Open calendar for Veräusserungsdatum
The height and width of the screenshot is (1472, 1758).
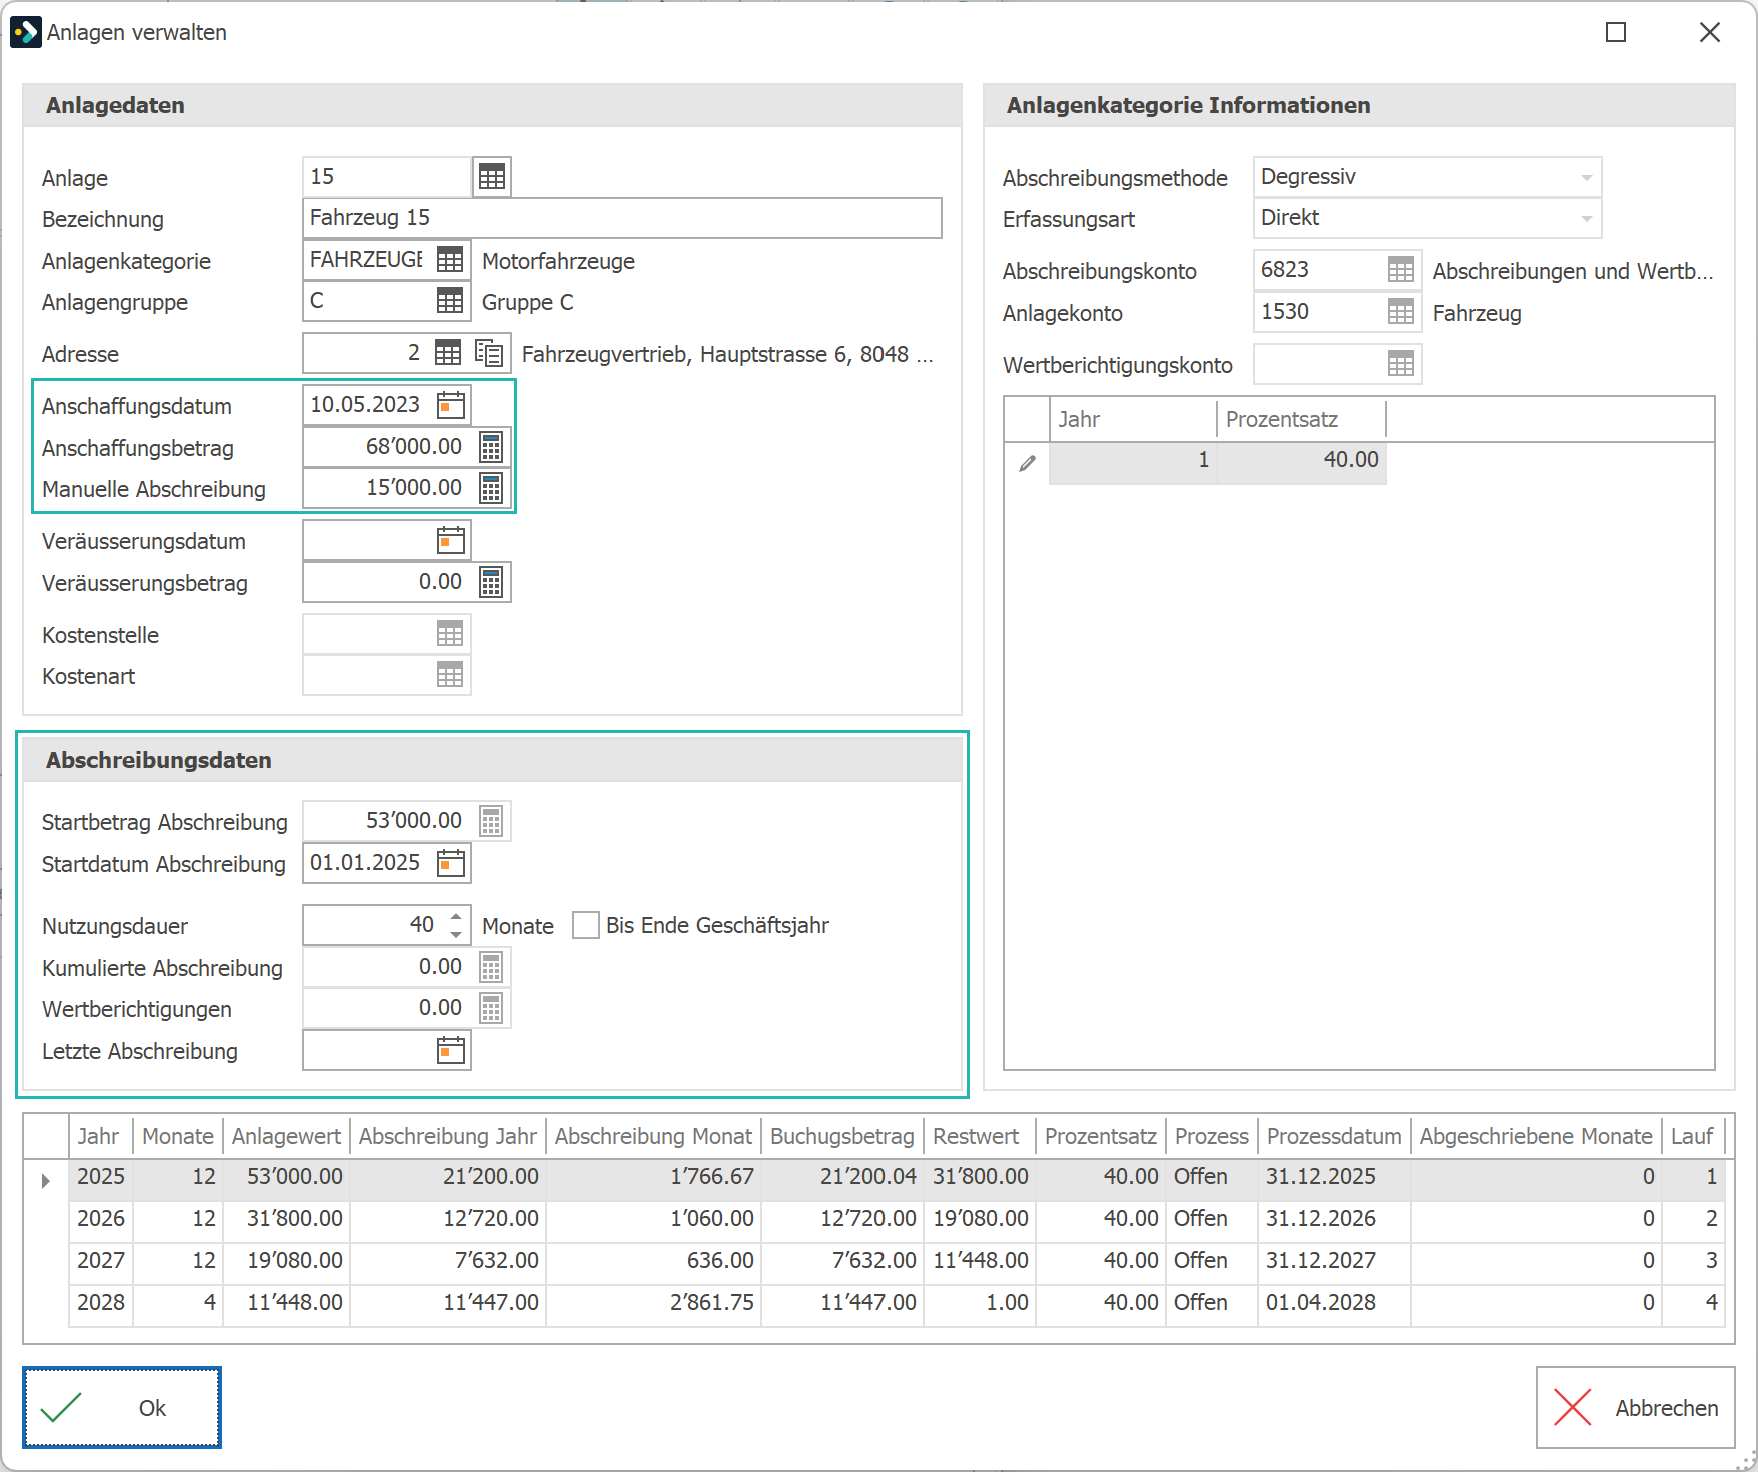[x=451, y=541]
